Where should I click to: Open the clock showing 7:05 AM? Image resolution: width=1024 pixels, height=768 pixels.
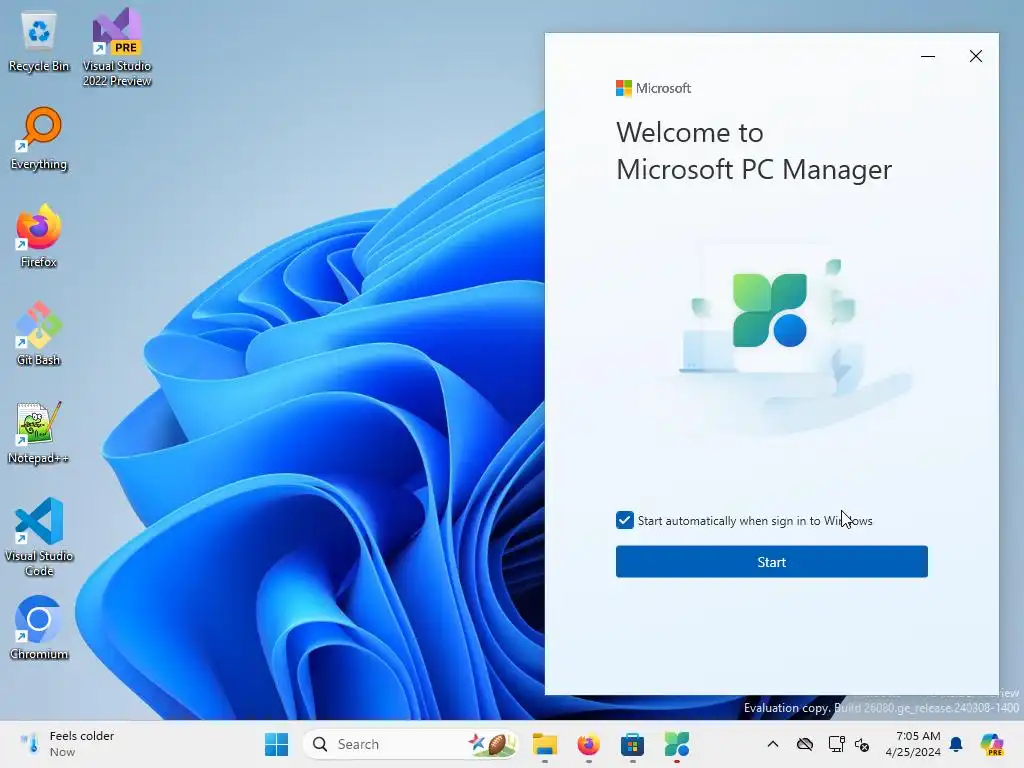click(x=913, y=744)
